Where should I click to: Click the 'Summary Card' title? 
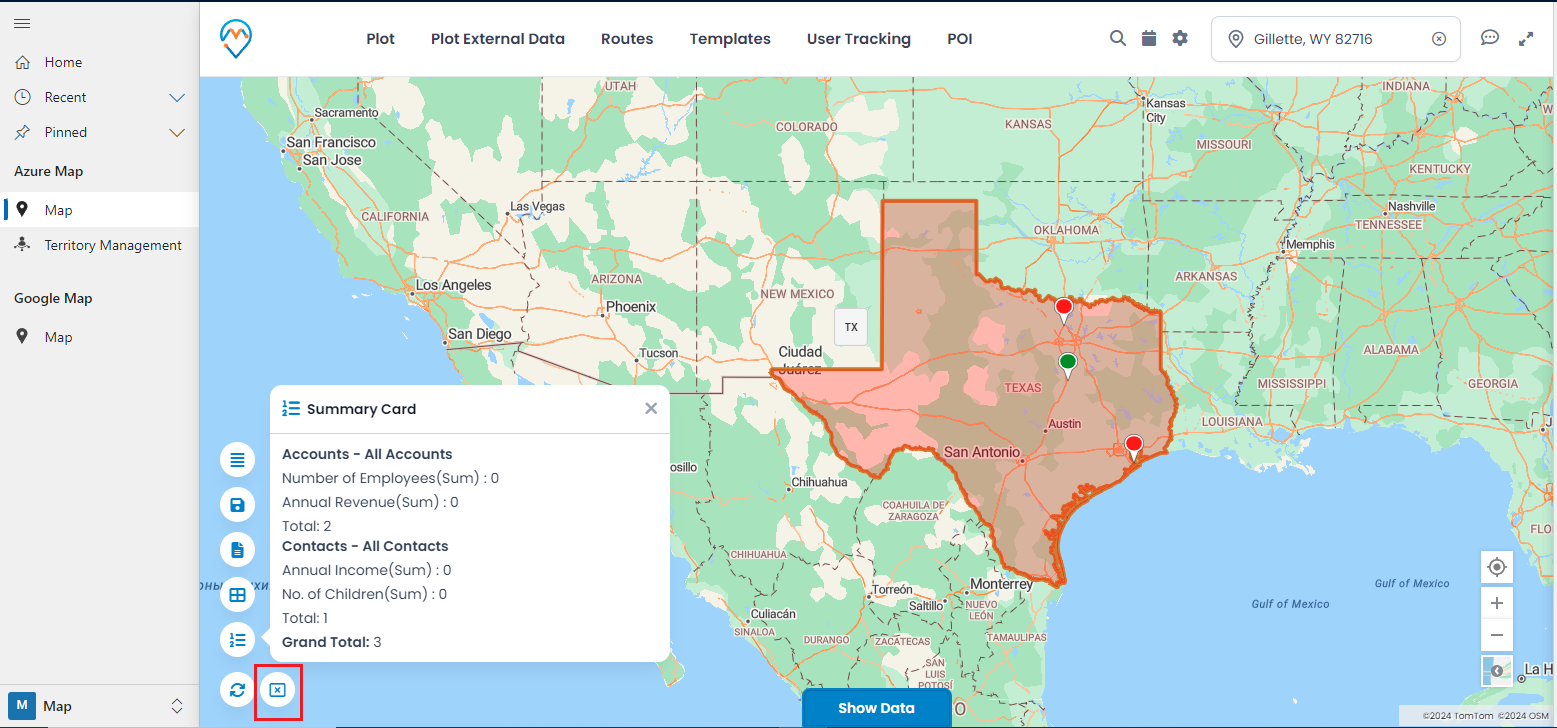(361, 409)
